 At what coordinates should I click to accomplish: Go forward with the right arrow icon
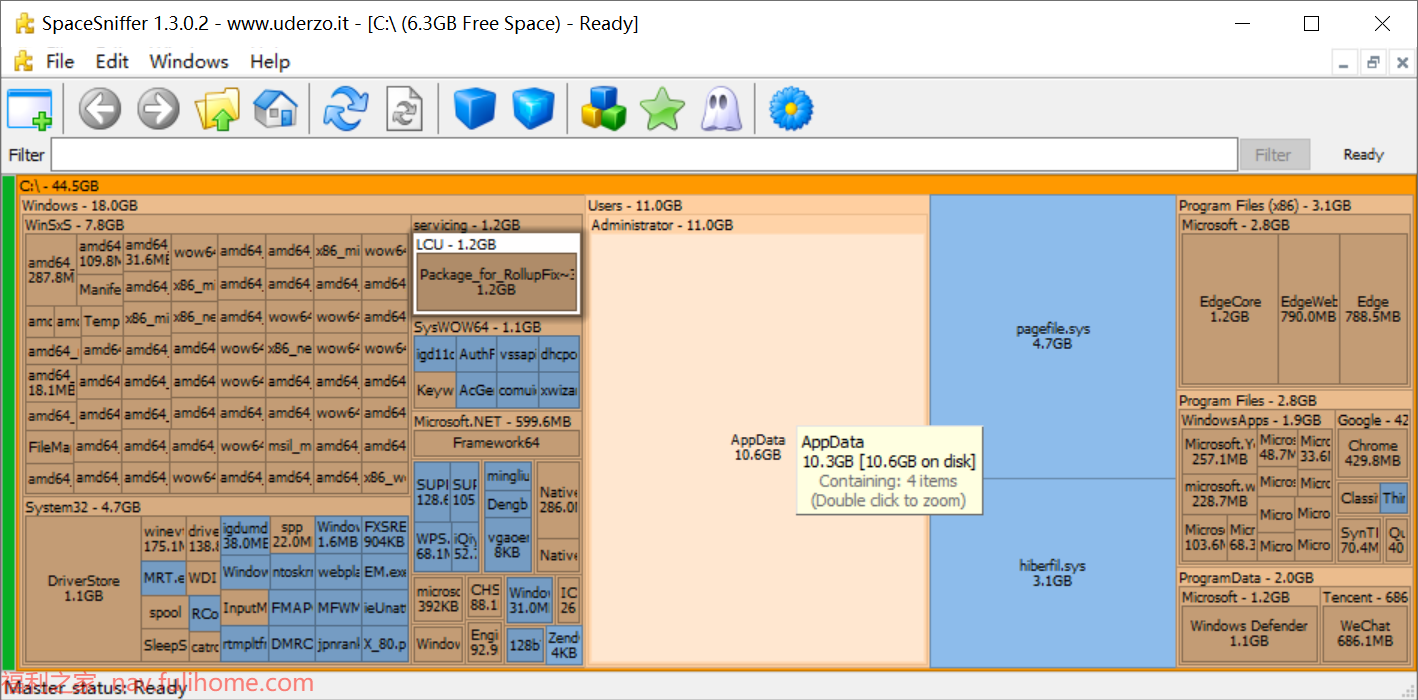(158, 108)
